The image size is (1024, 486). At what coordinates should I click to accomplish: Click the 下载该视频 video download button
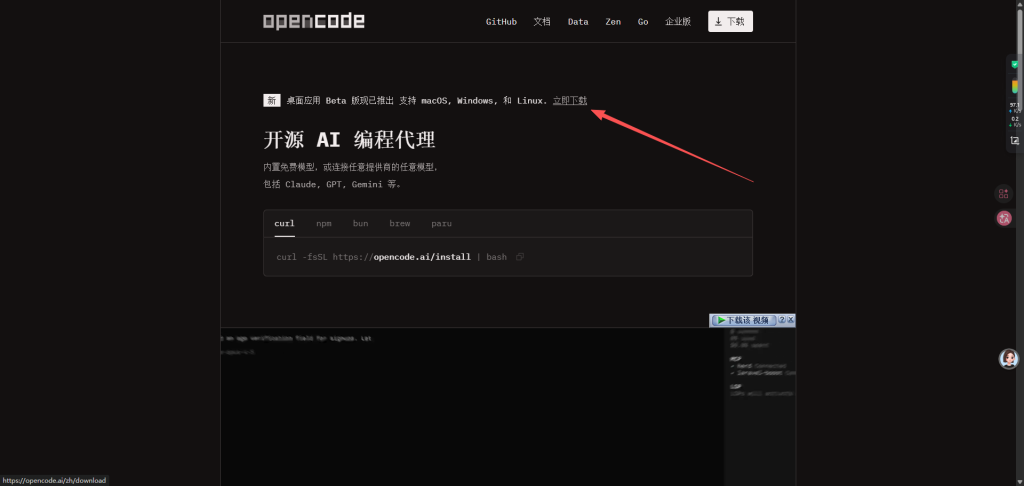pos(743,320)
